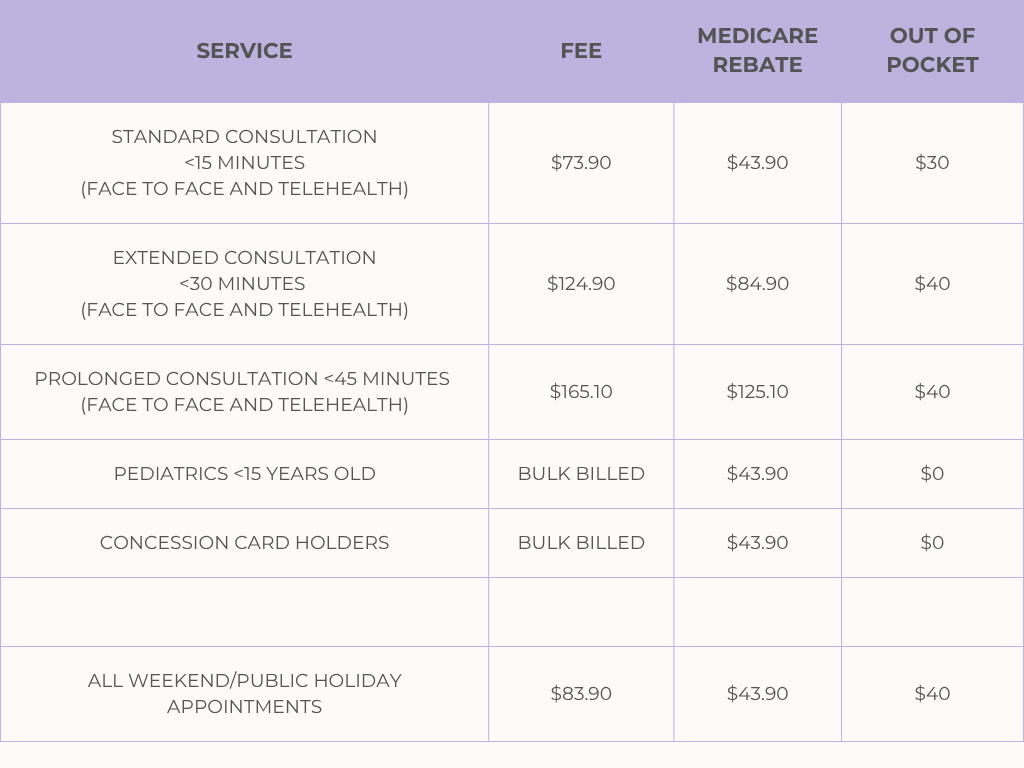Select the $40 weekend out of pocket cell

pyautogui.click(x=932, y=694)
